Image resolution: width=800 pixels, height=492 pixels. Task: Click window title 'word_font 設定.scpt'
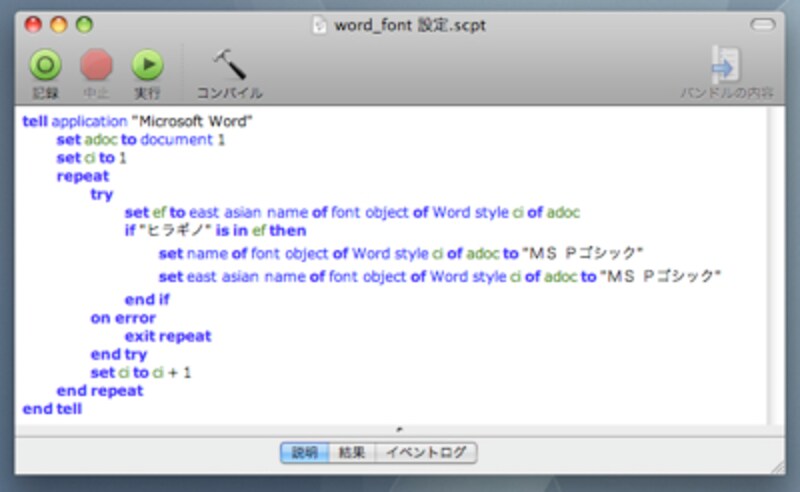(410, 25)
